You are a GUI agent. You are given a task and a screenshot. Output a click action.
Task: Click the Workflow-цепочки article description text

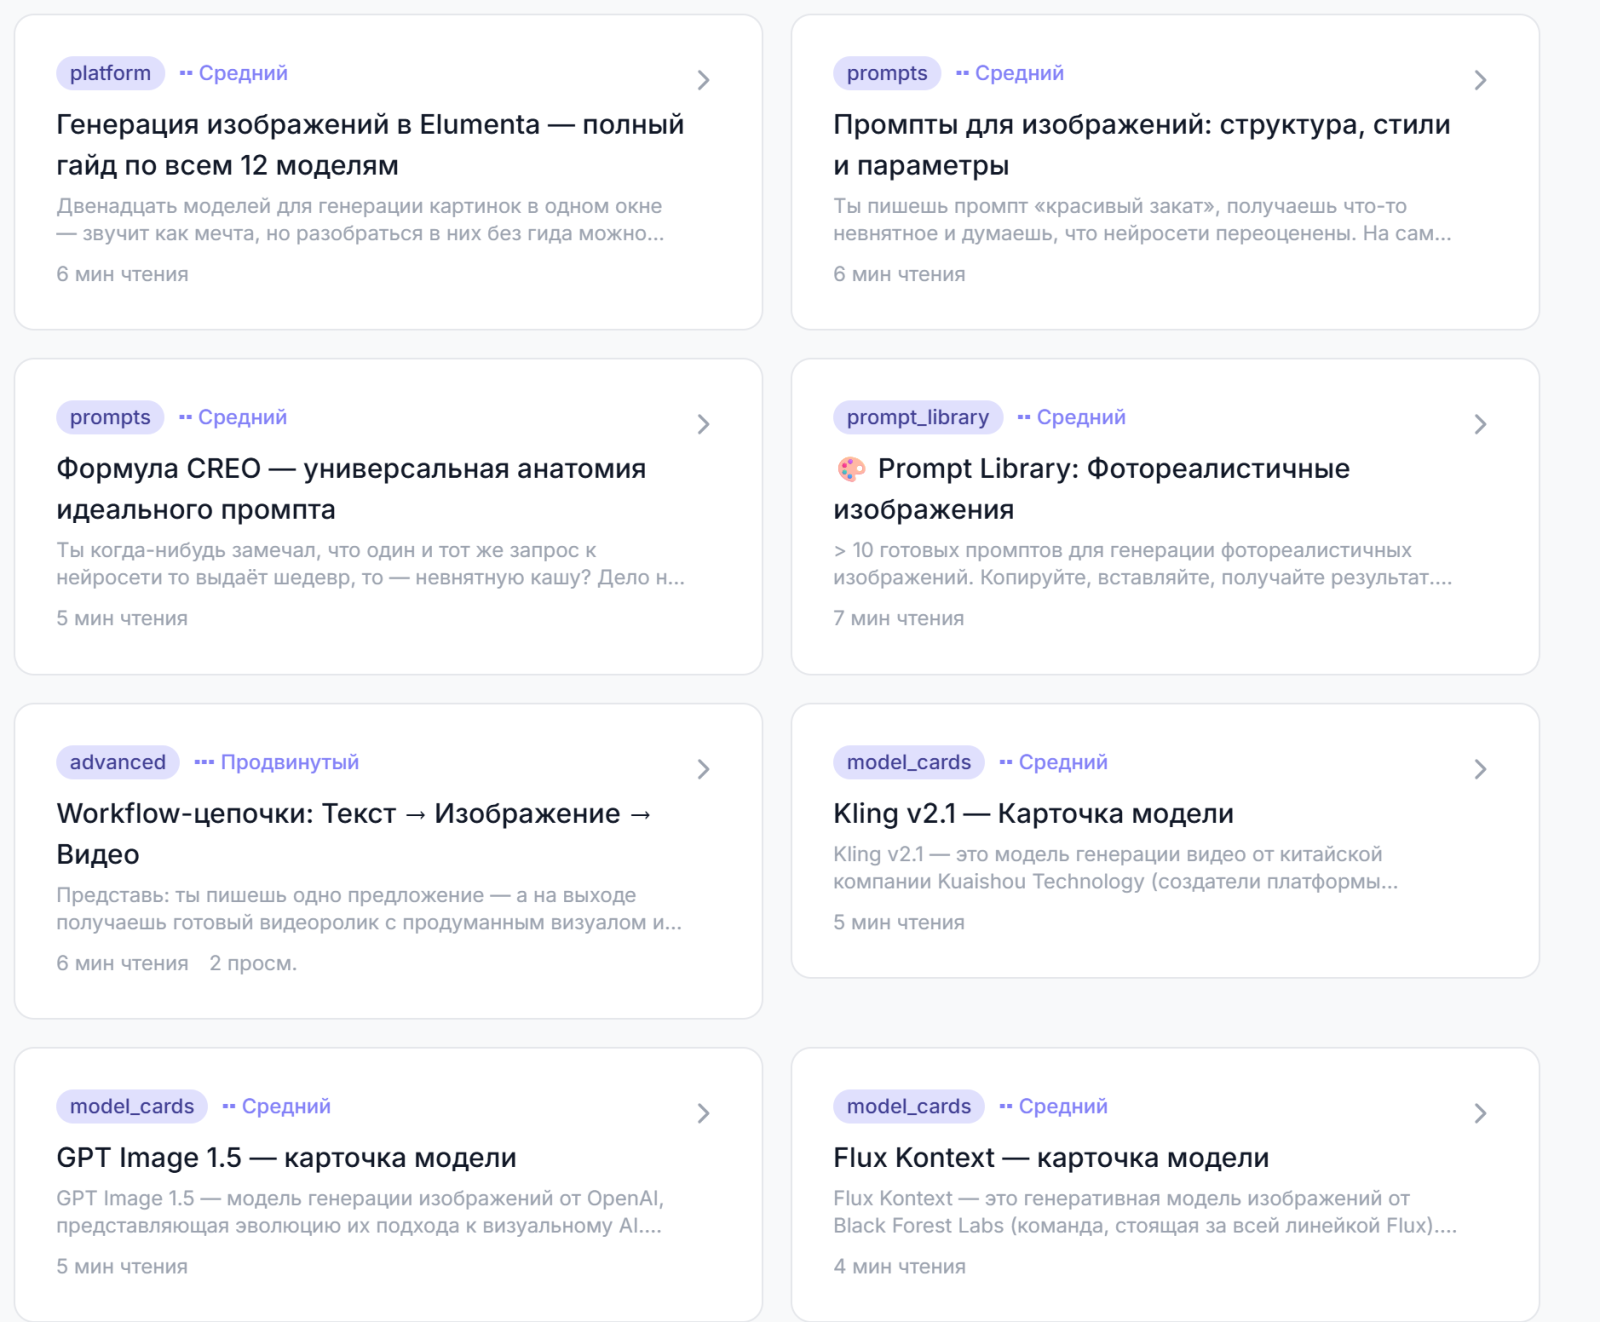tap(369, 909)
